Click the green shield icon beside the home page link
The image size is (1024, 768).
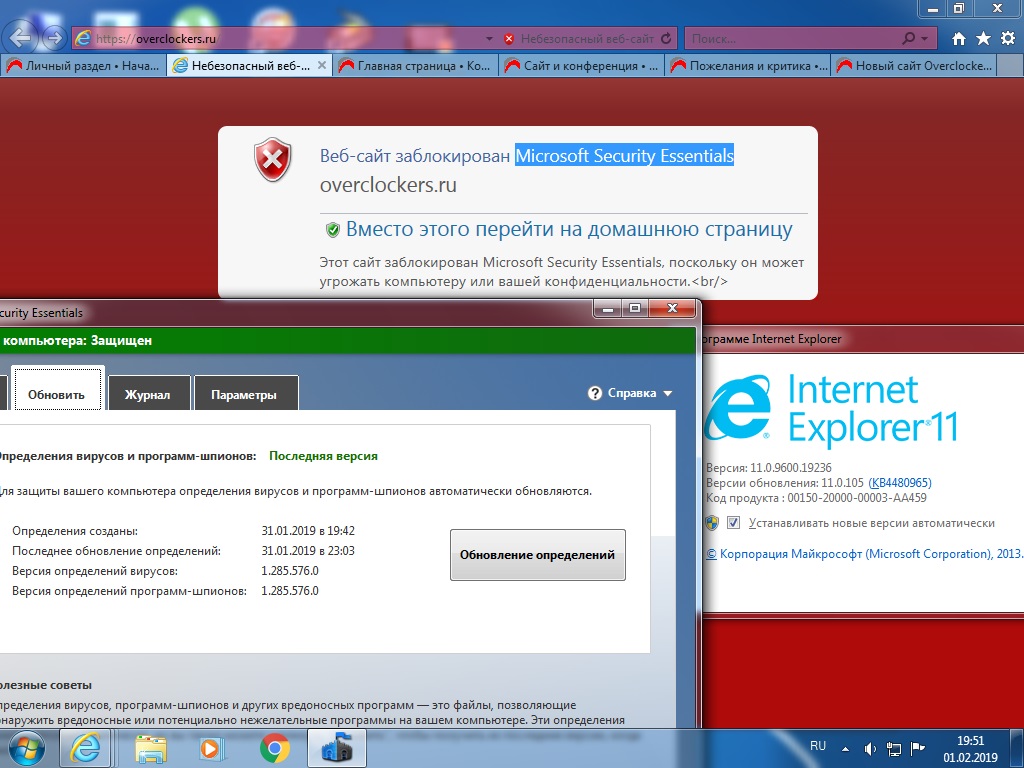point(332,230)
